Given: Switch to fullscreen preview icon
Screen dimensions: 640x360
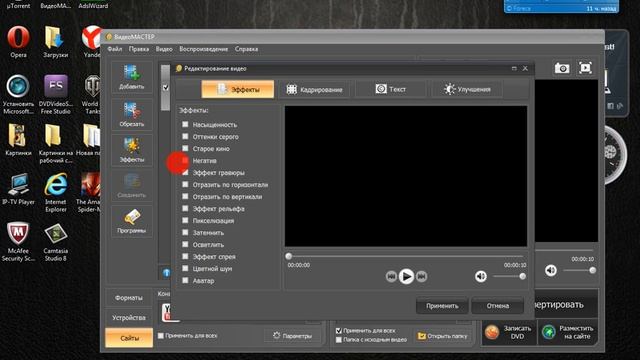Looking at the screenshot, I should [585, 68].
